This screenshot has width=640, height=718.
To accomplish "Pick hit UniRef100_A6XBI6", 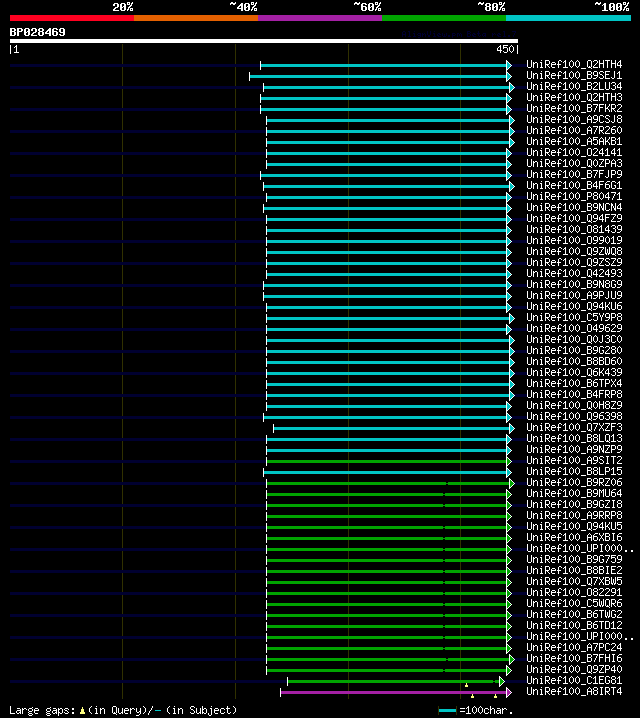I will (x=574, y=537).
